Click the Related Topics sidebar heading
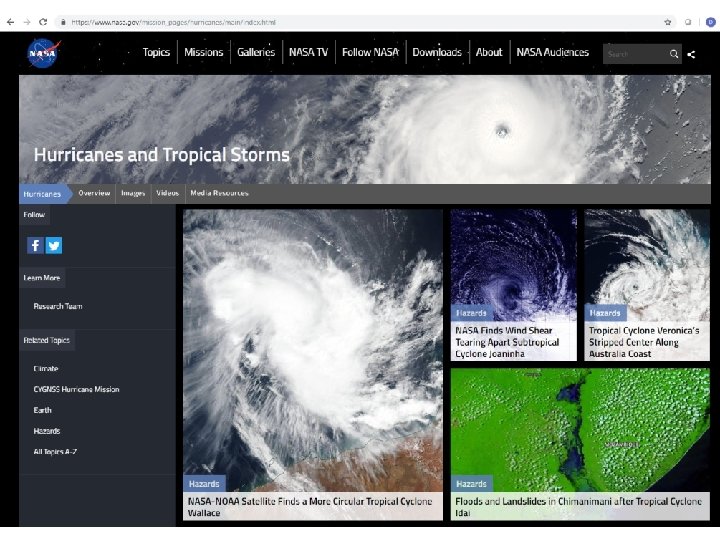The image size is (720, 540). coord(47,340)
